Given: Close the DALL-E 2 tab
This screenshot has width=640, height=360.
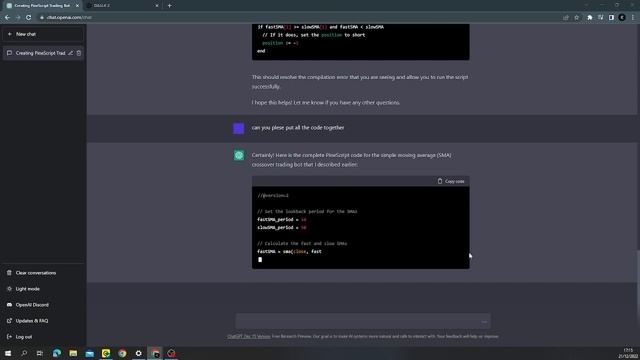Looking at the screenshot, I should [157, 6].
